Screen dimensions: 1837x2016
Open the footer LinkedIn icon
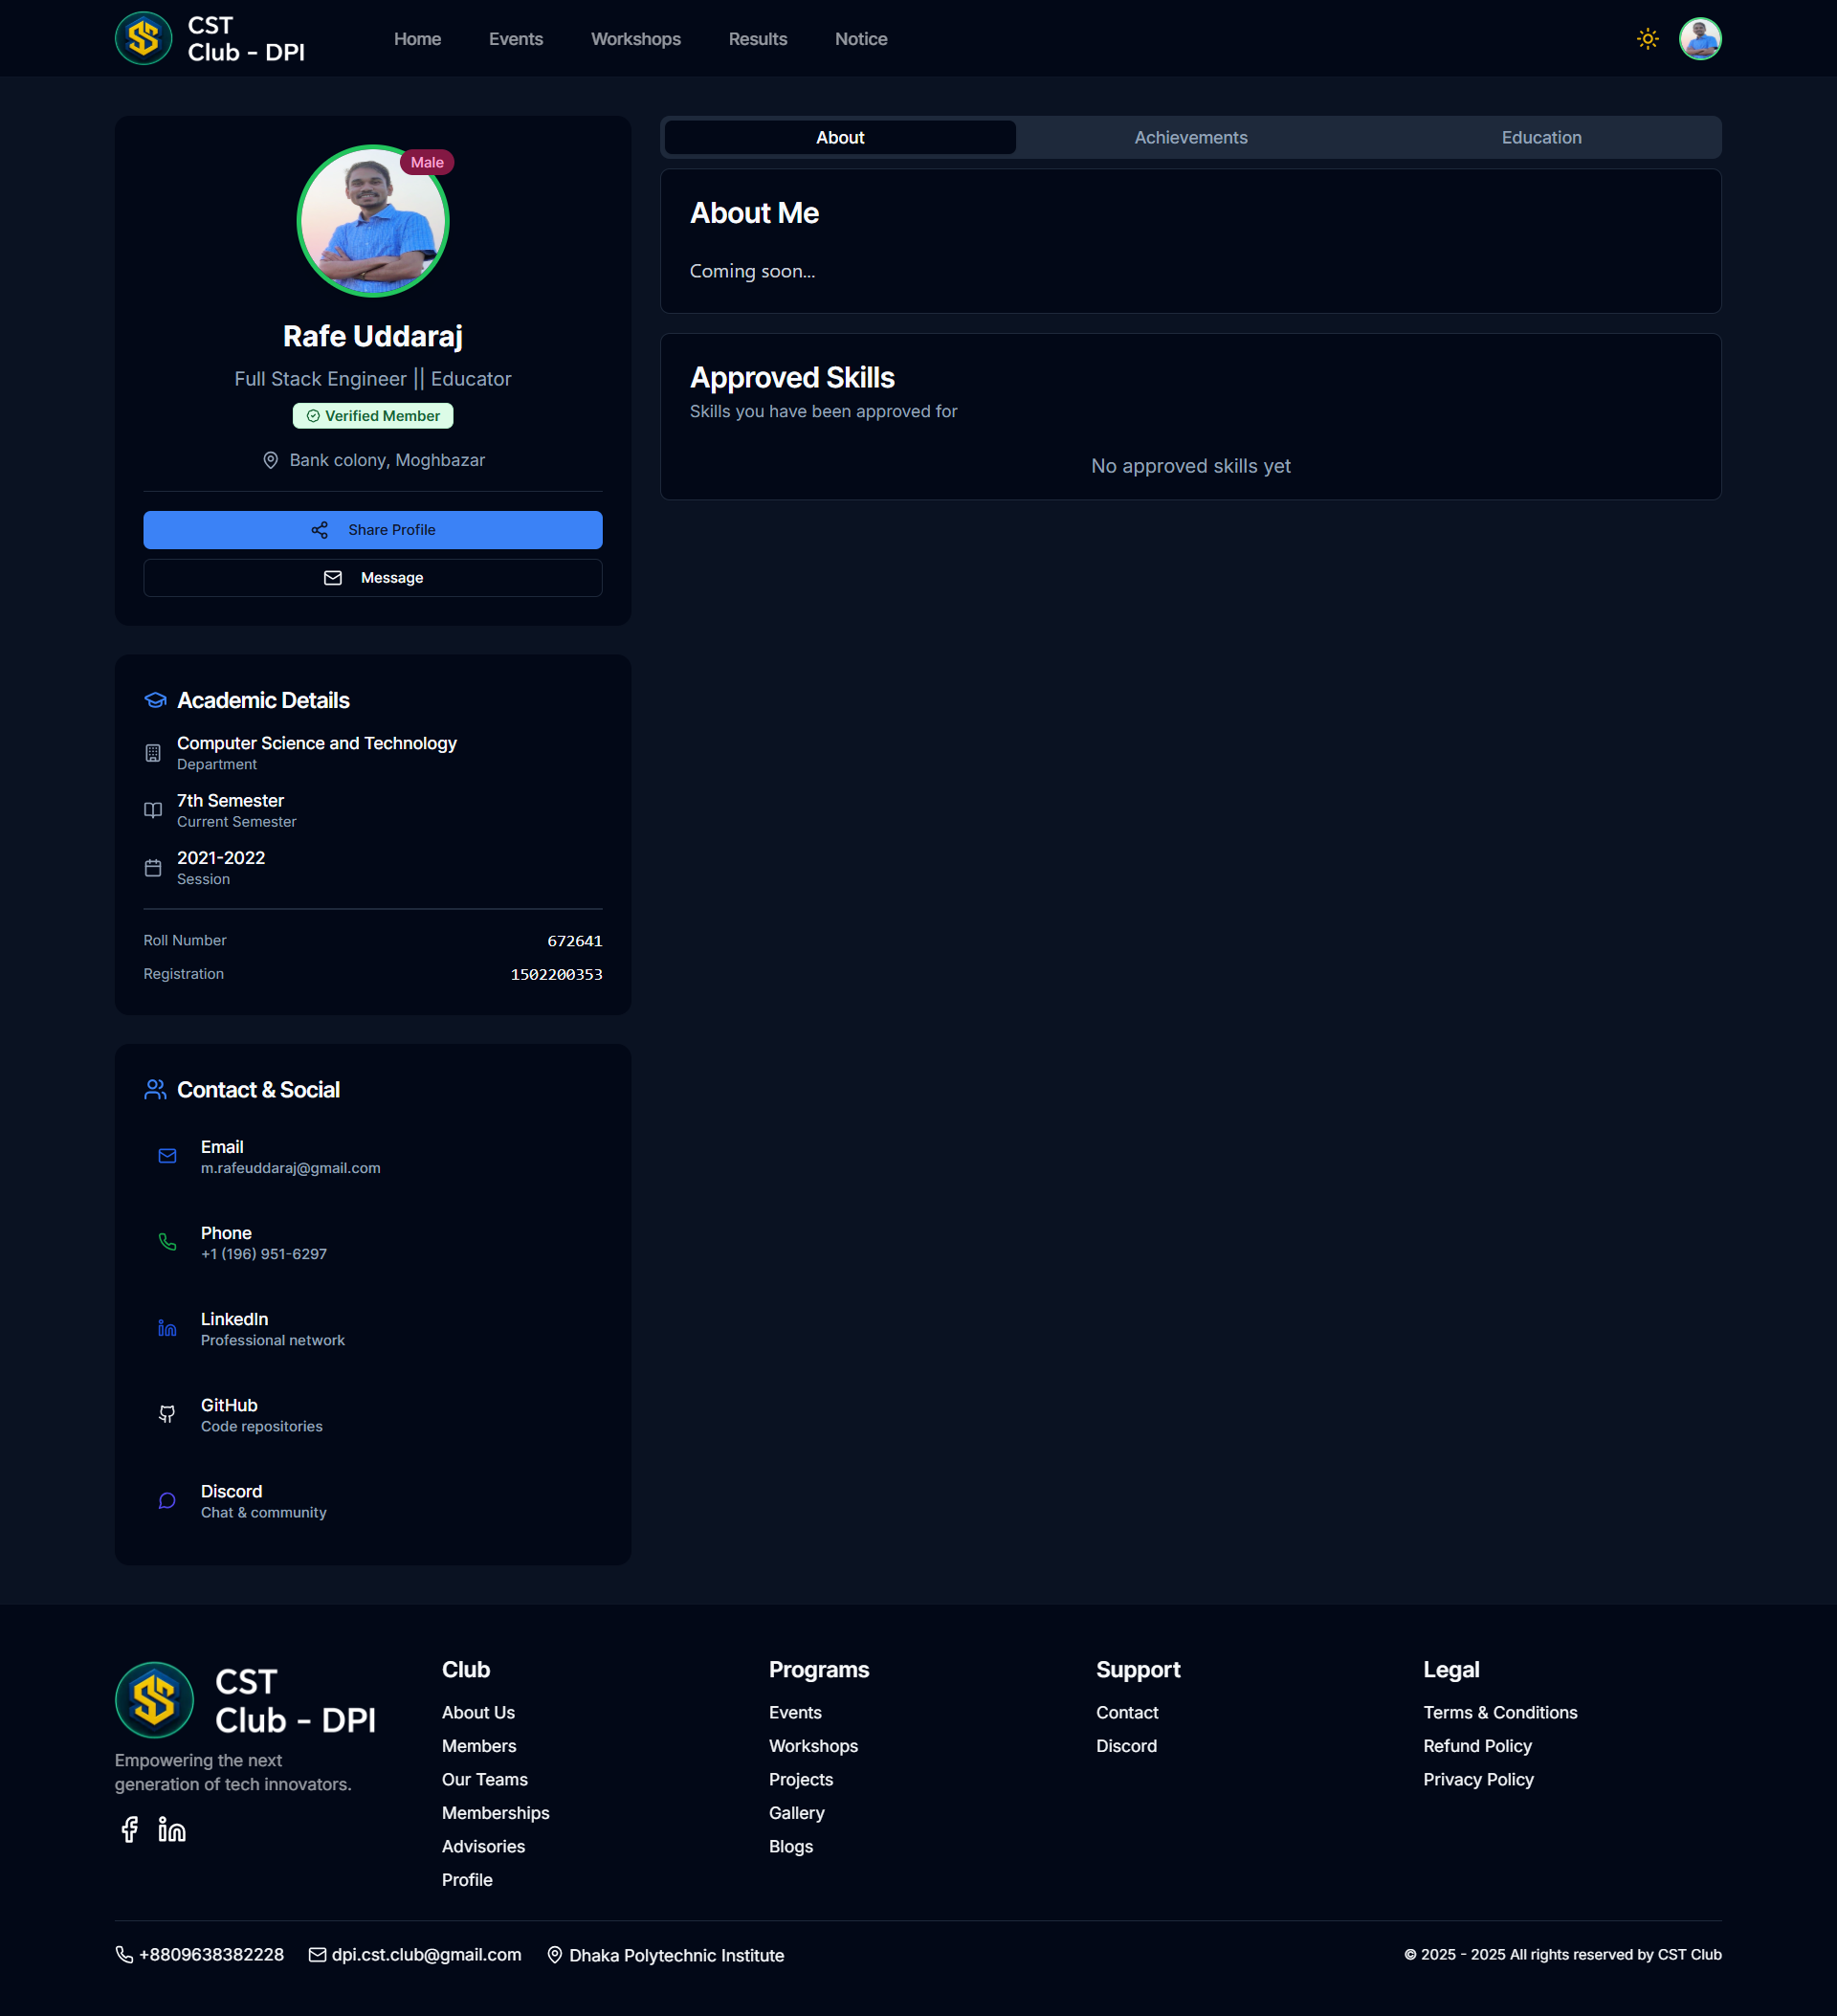[x=172, y=1829]
